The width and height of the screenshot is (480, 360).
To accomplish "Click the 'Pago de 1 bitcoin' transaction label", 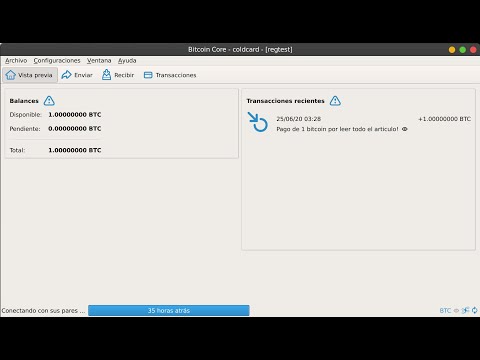I will coord(337,129).
